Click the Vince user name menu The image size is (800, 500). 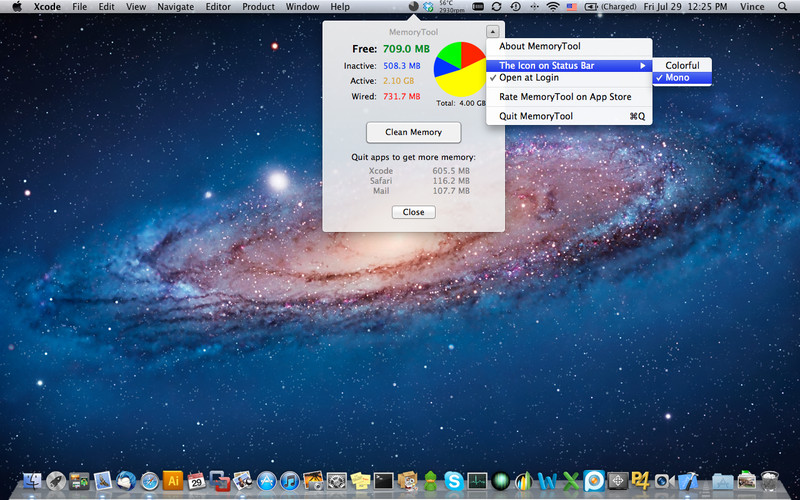[x=753, y=7]
